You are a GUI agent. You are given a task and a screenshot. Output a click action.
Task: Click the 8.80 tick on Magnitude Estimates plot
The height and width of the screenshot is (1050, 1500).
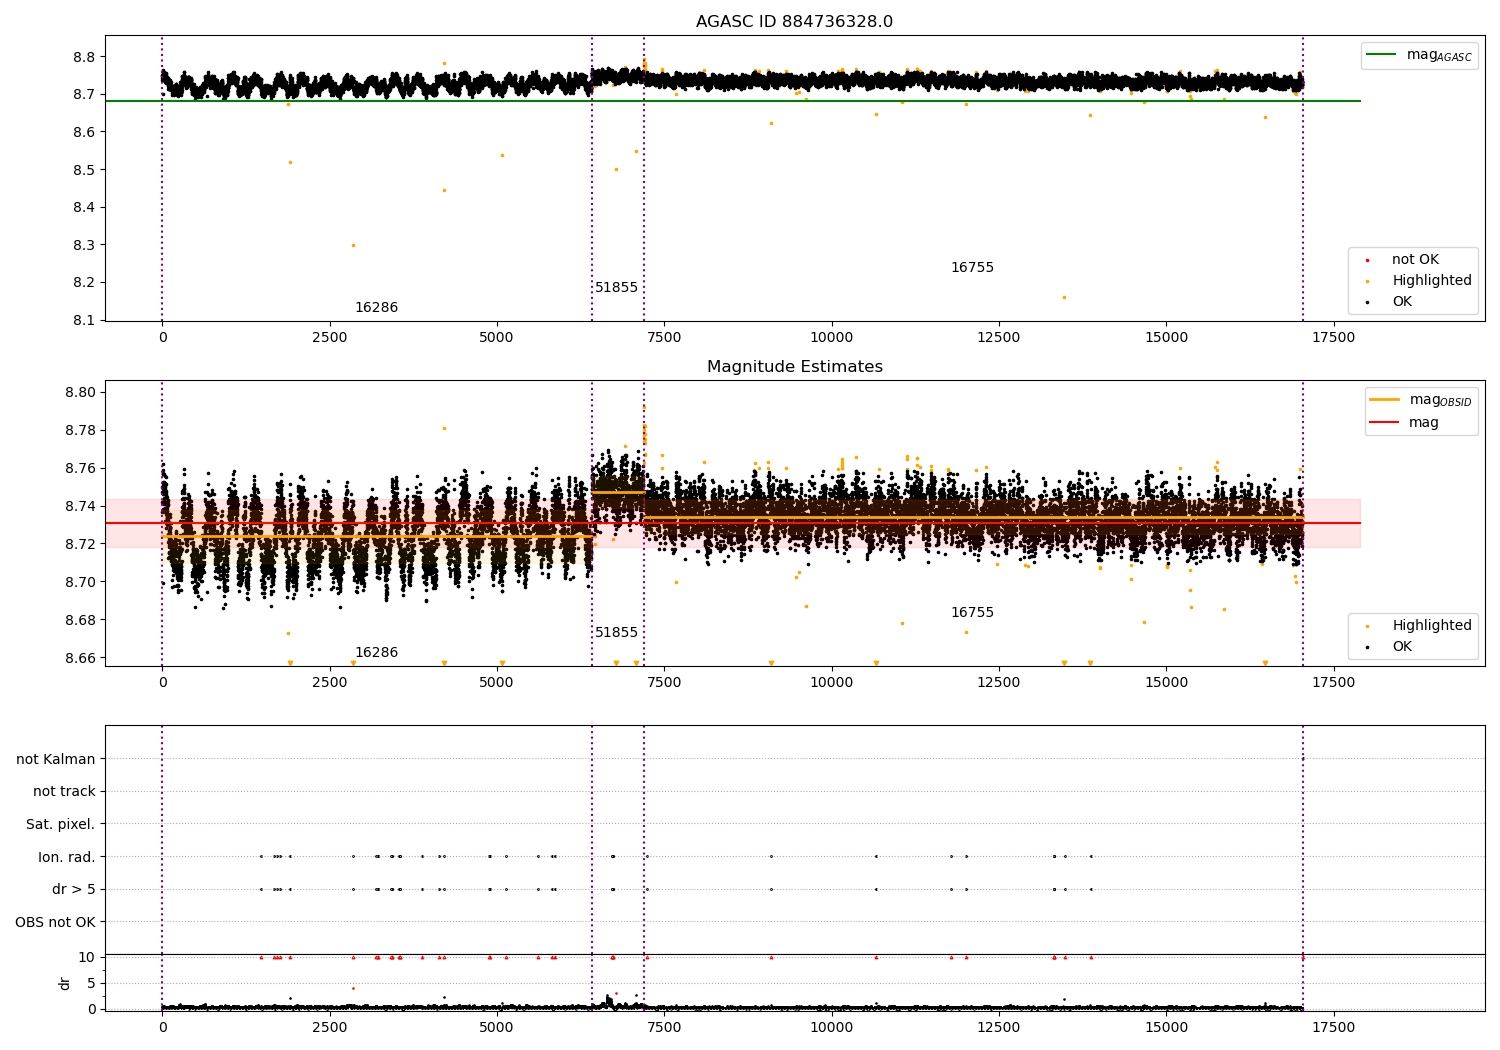click(80, 393)
